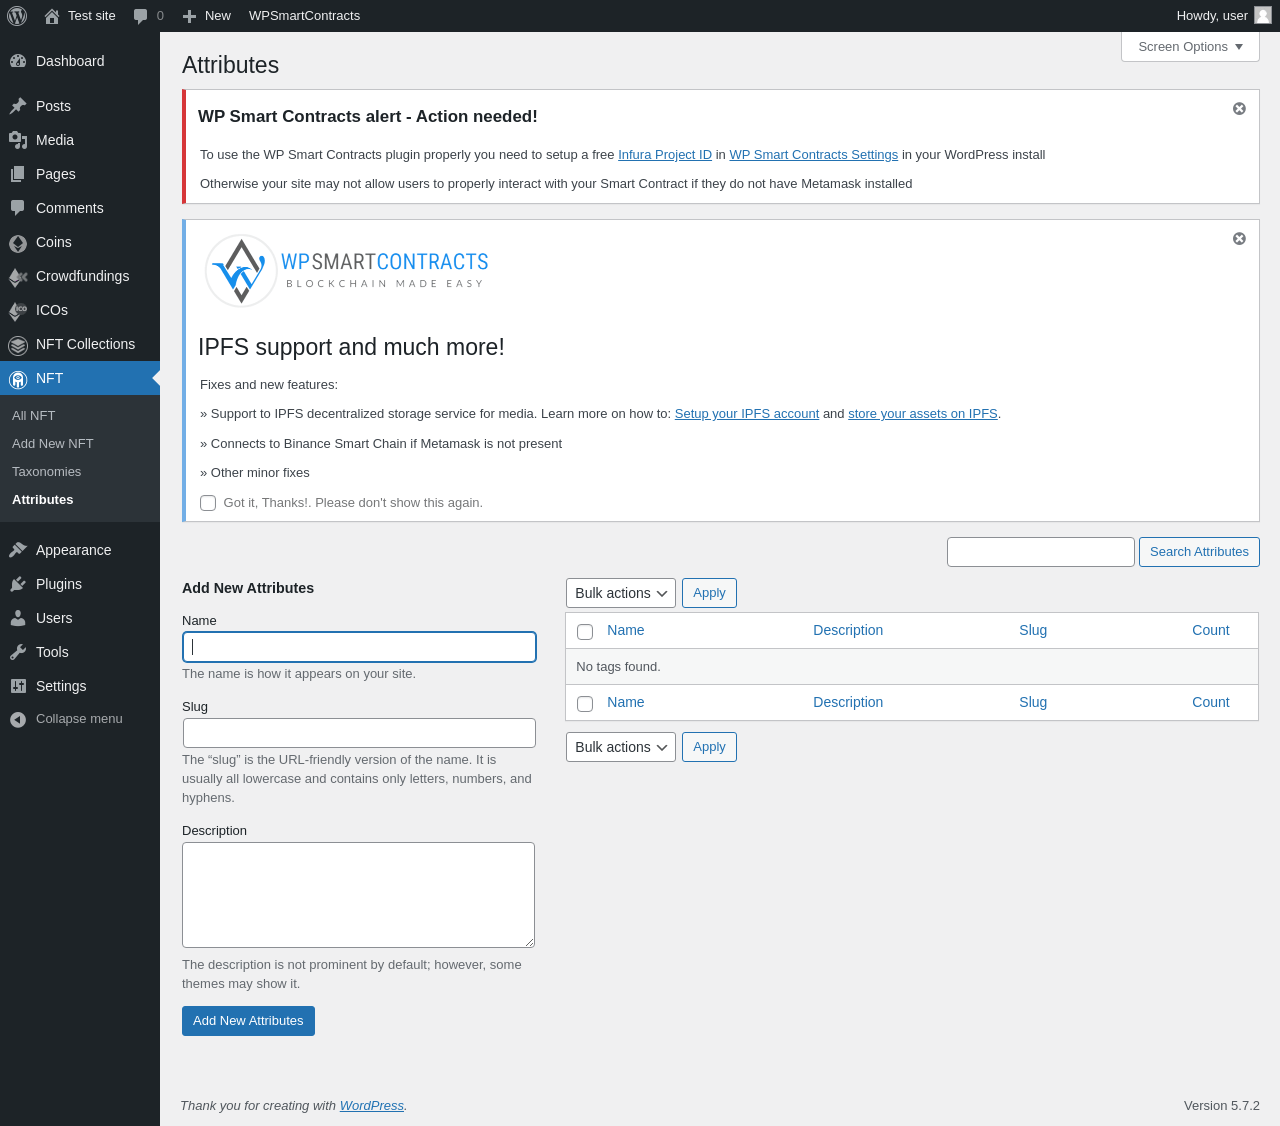The height and width of the screenshot is (1126, 1280).
Task: Click the Plugins plug icon
Action: pyautogui.click(x=18, y=584)
